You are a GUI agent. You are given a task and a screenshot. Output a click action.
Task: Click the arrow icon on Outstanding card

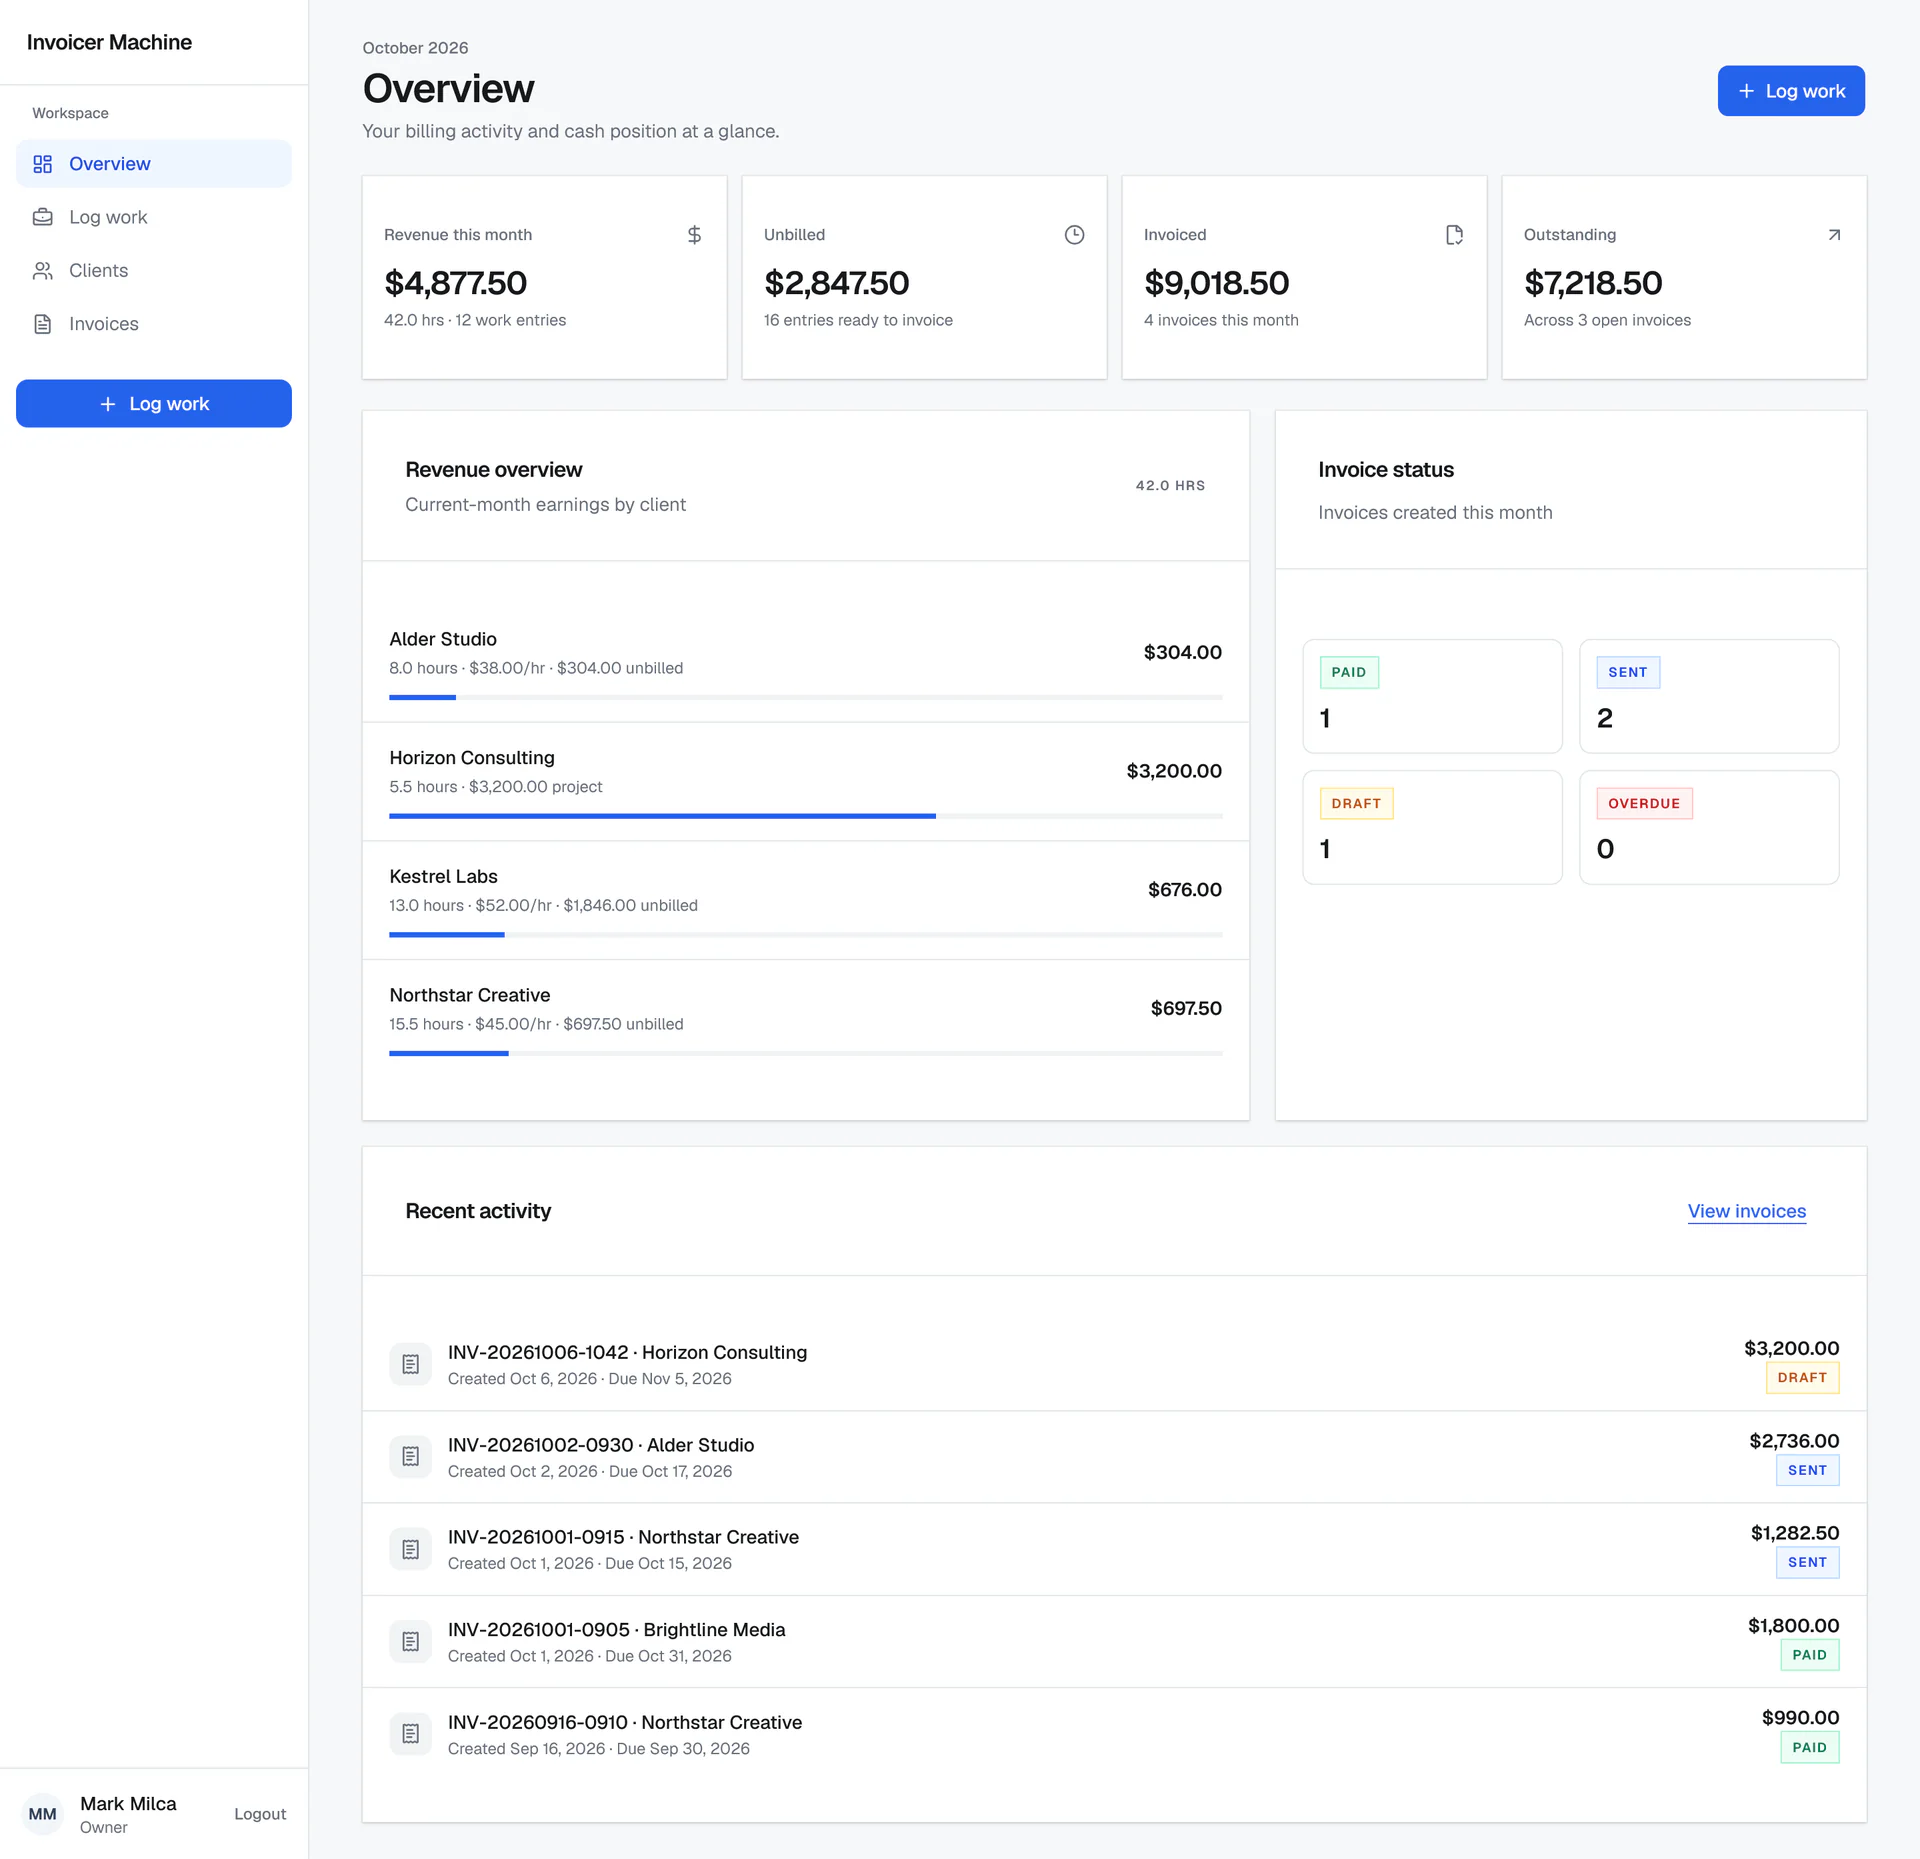(x=1834, y=235)
